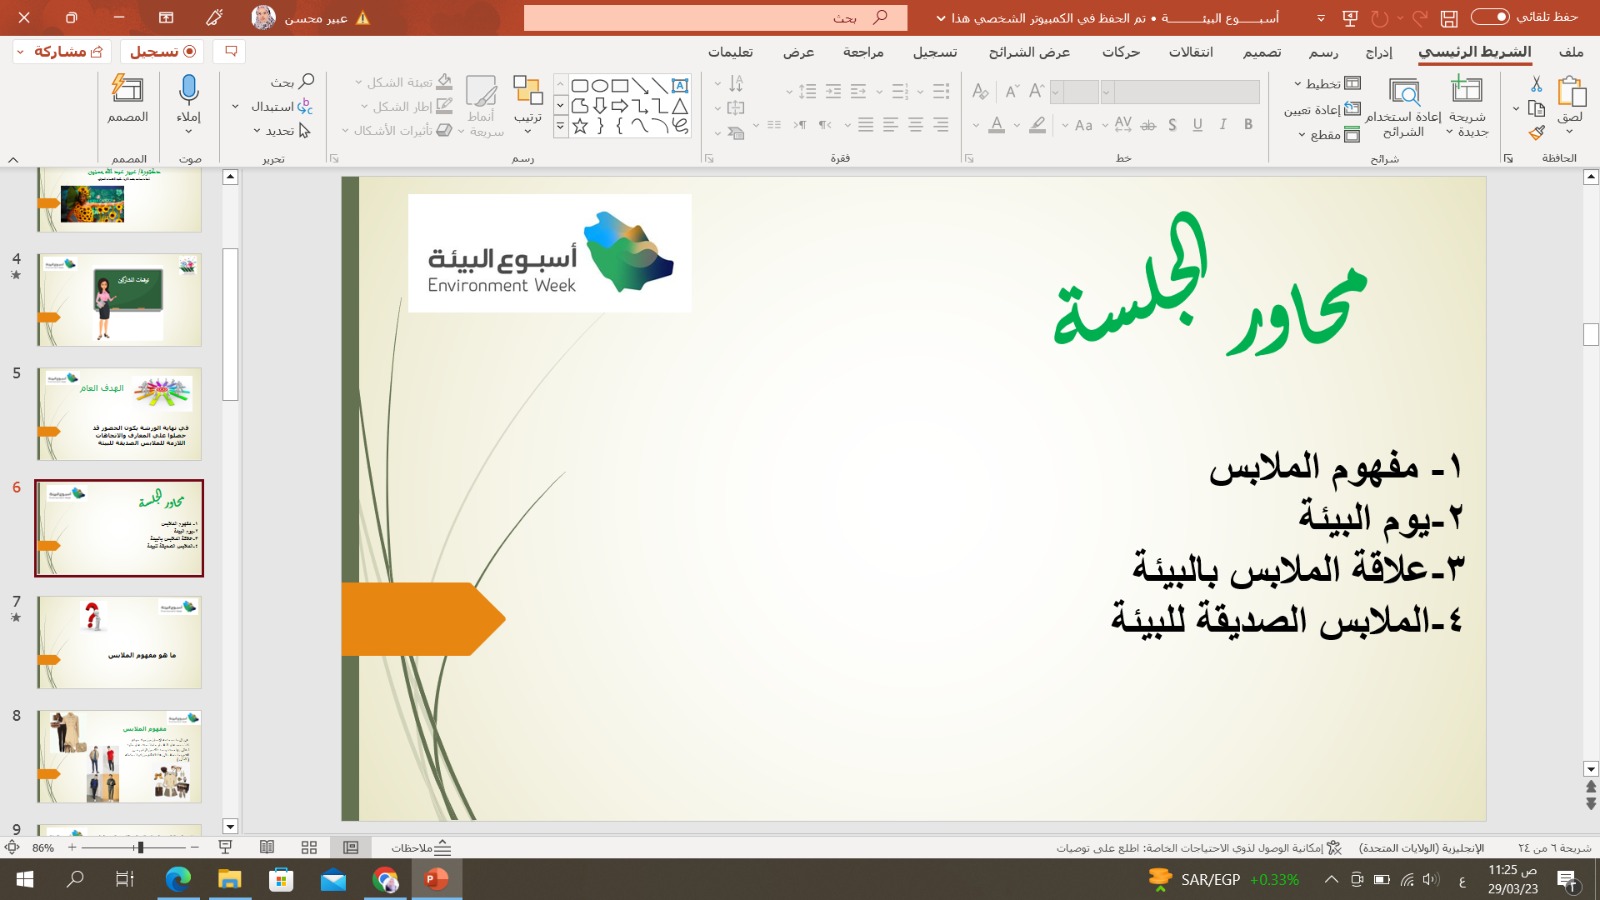Select slide 7 thumbnail
1600x900 pixels.
(x=120, y=642)
